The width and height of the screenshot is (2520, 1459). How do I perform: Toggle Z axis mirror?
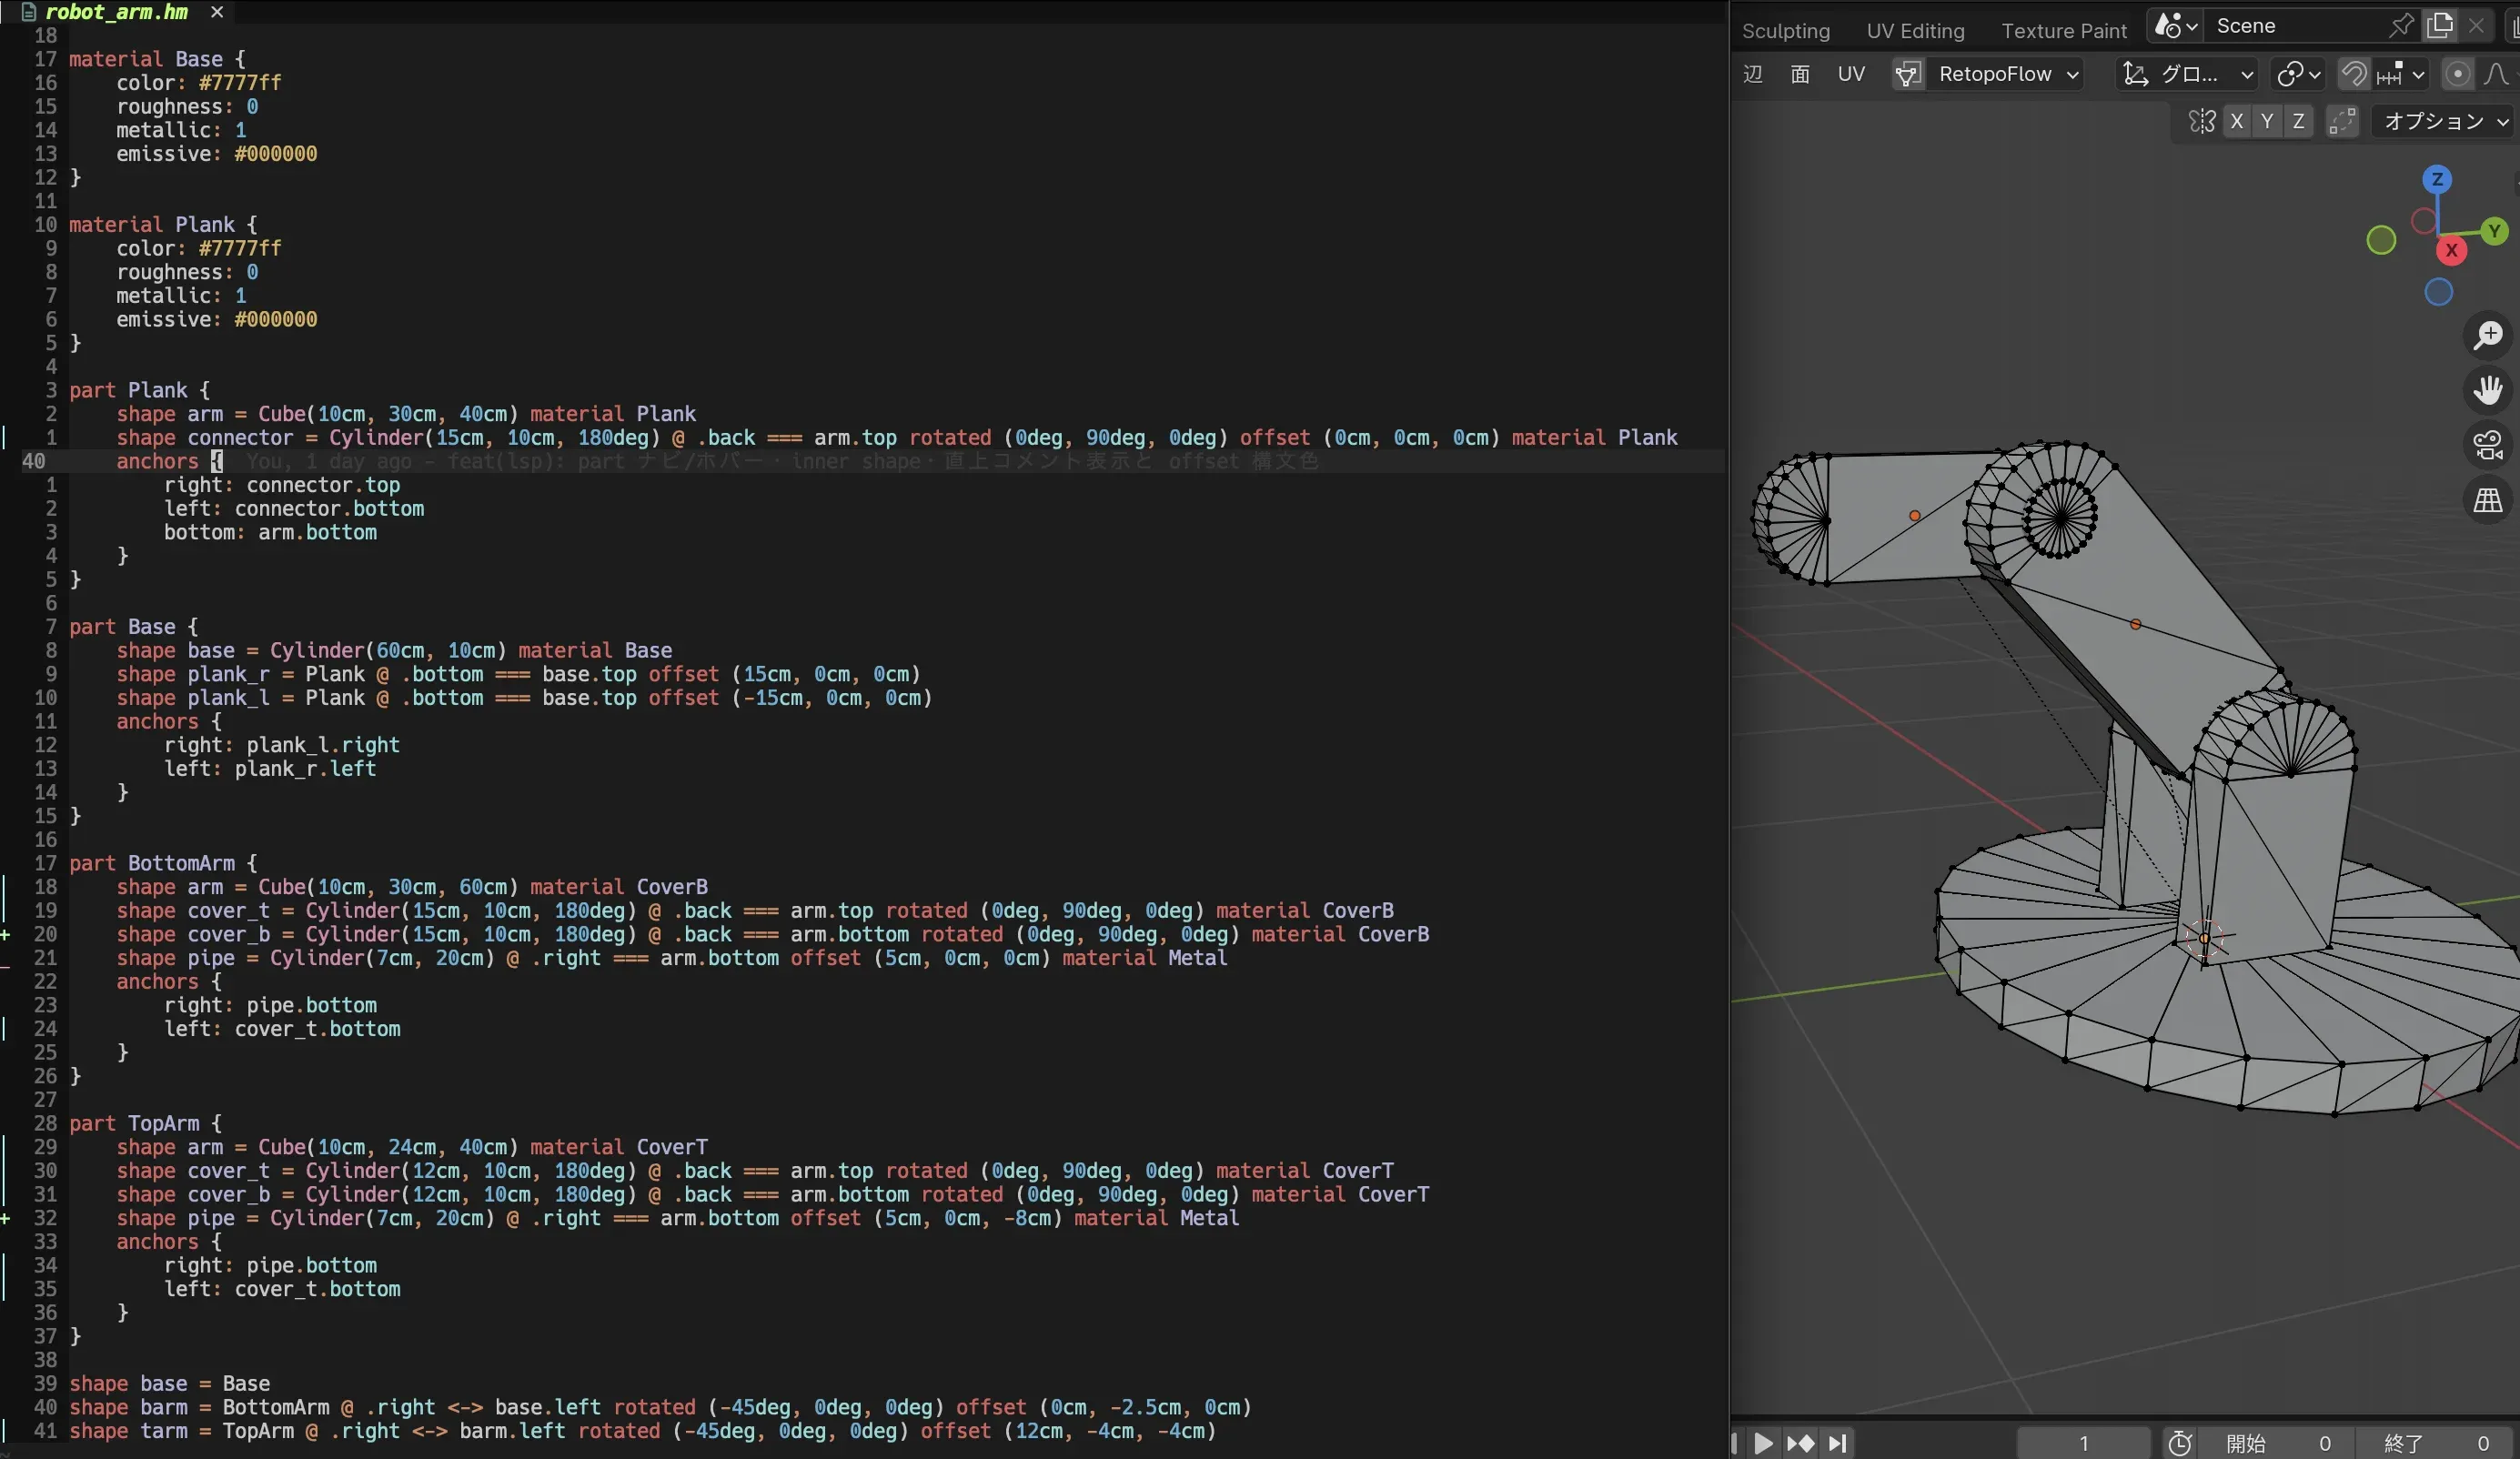click(x=2298, y=122)
